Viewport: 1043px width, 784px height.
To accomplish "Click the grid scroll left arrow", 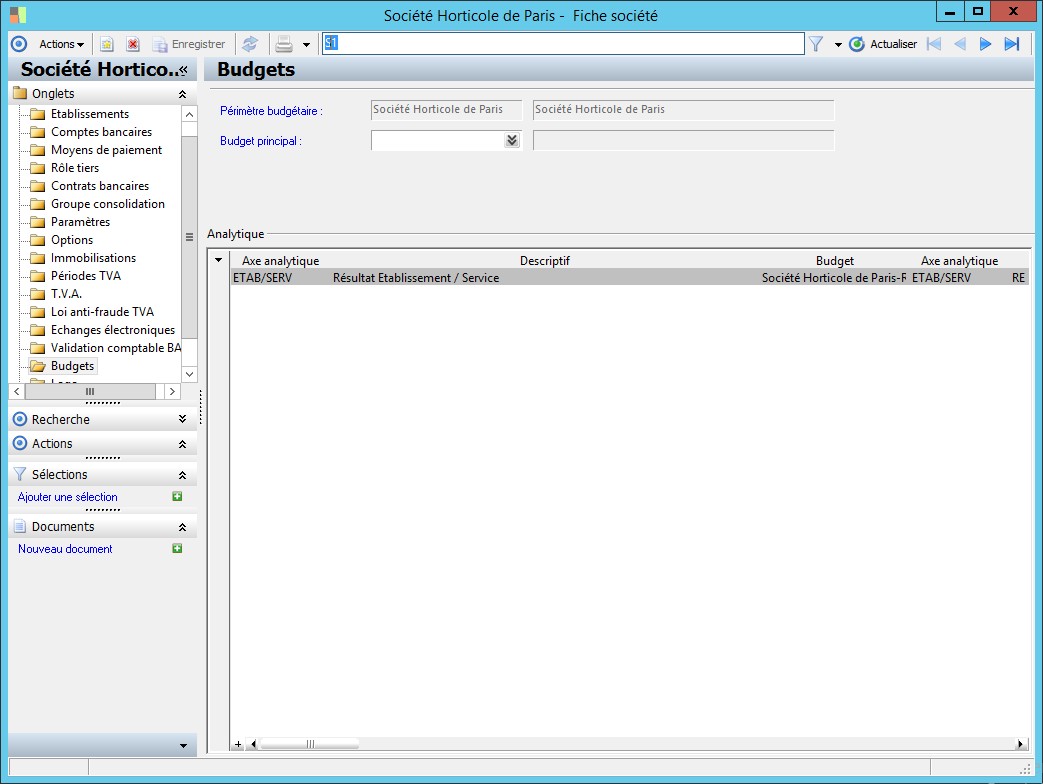I will 253,744.
